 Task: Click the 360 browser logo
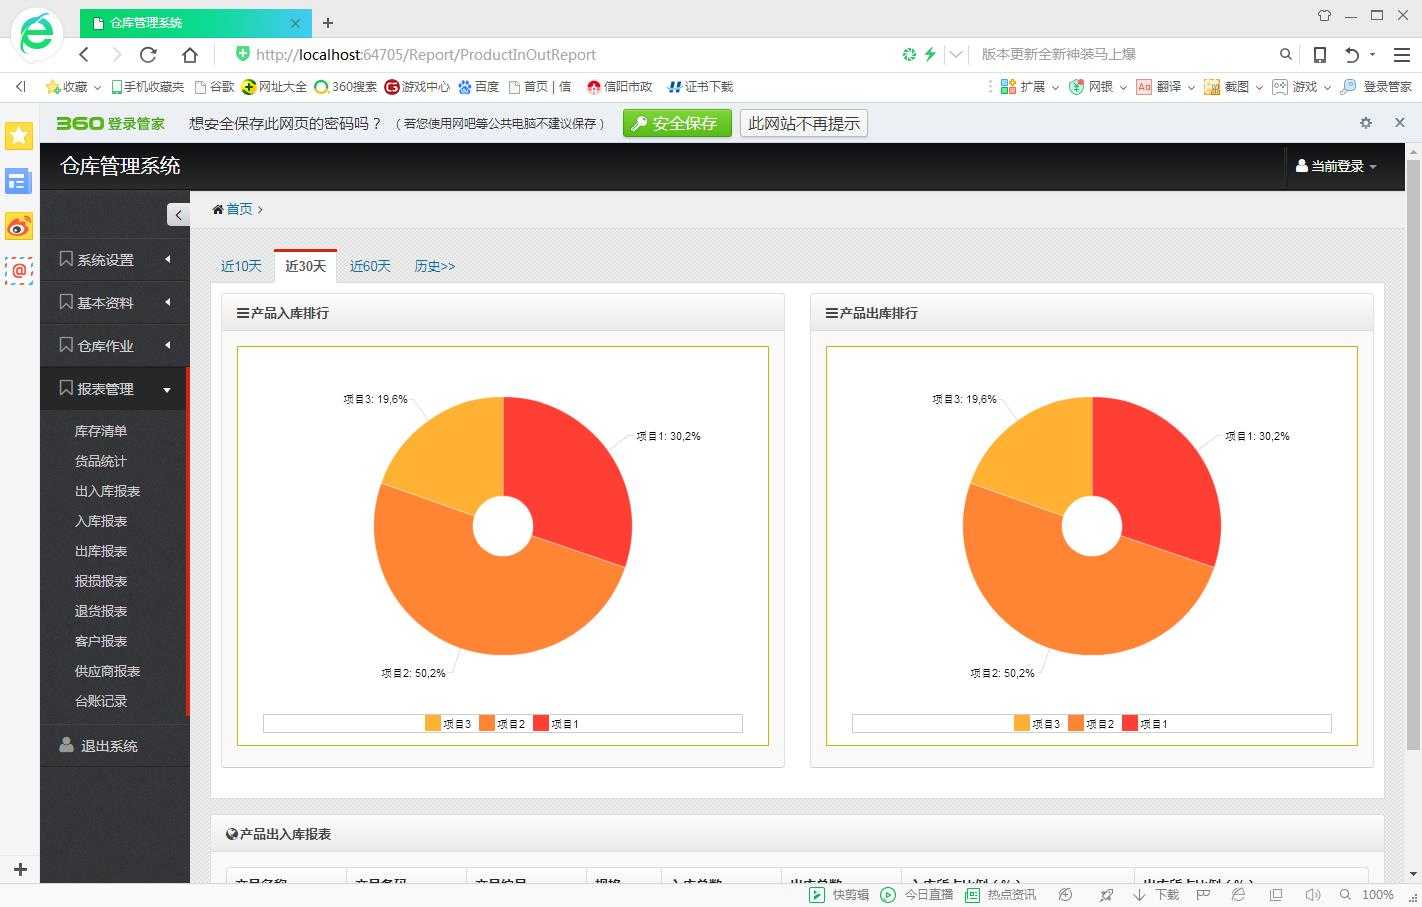(37, 34)
